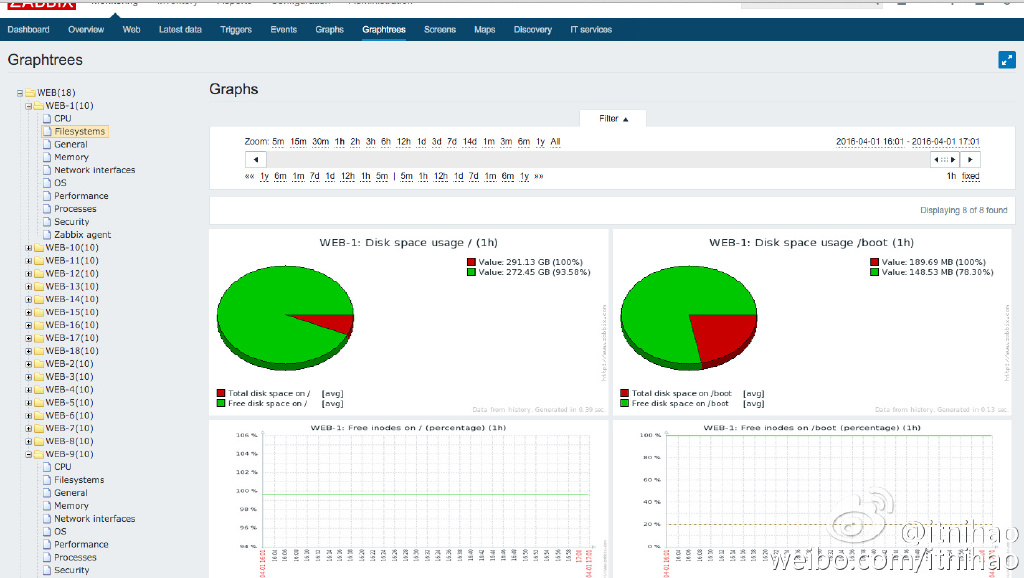Expand the WEB-2(10) node

click(29, 364)
